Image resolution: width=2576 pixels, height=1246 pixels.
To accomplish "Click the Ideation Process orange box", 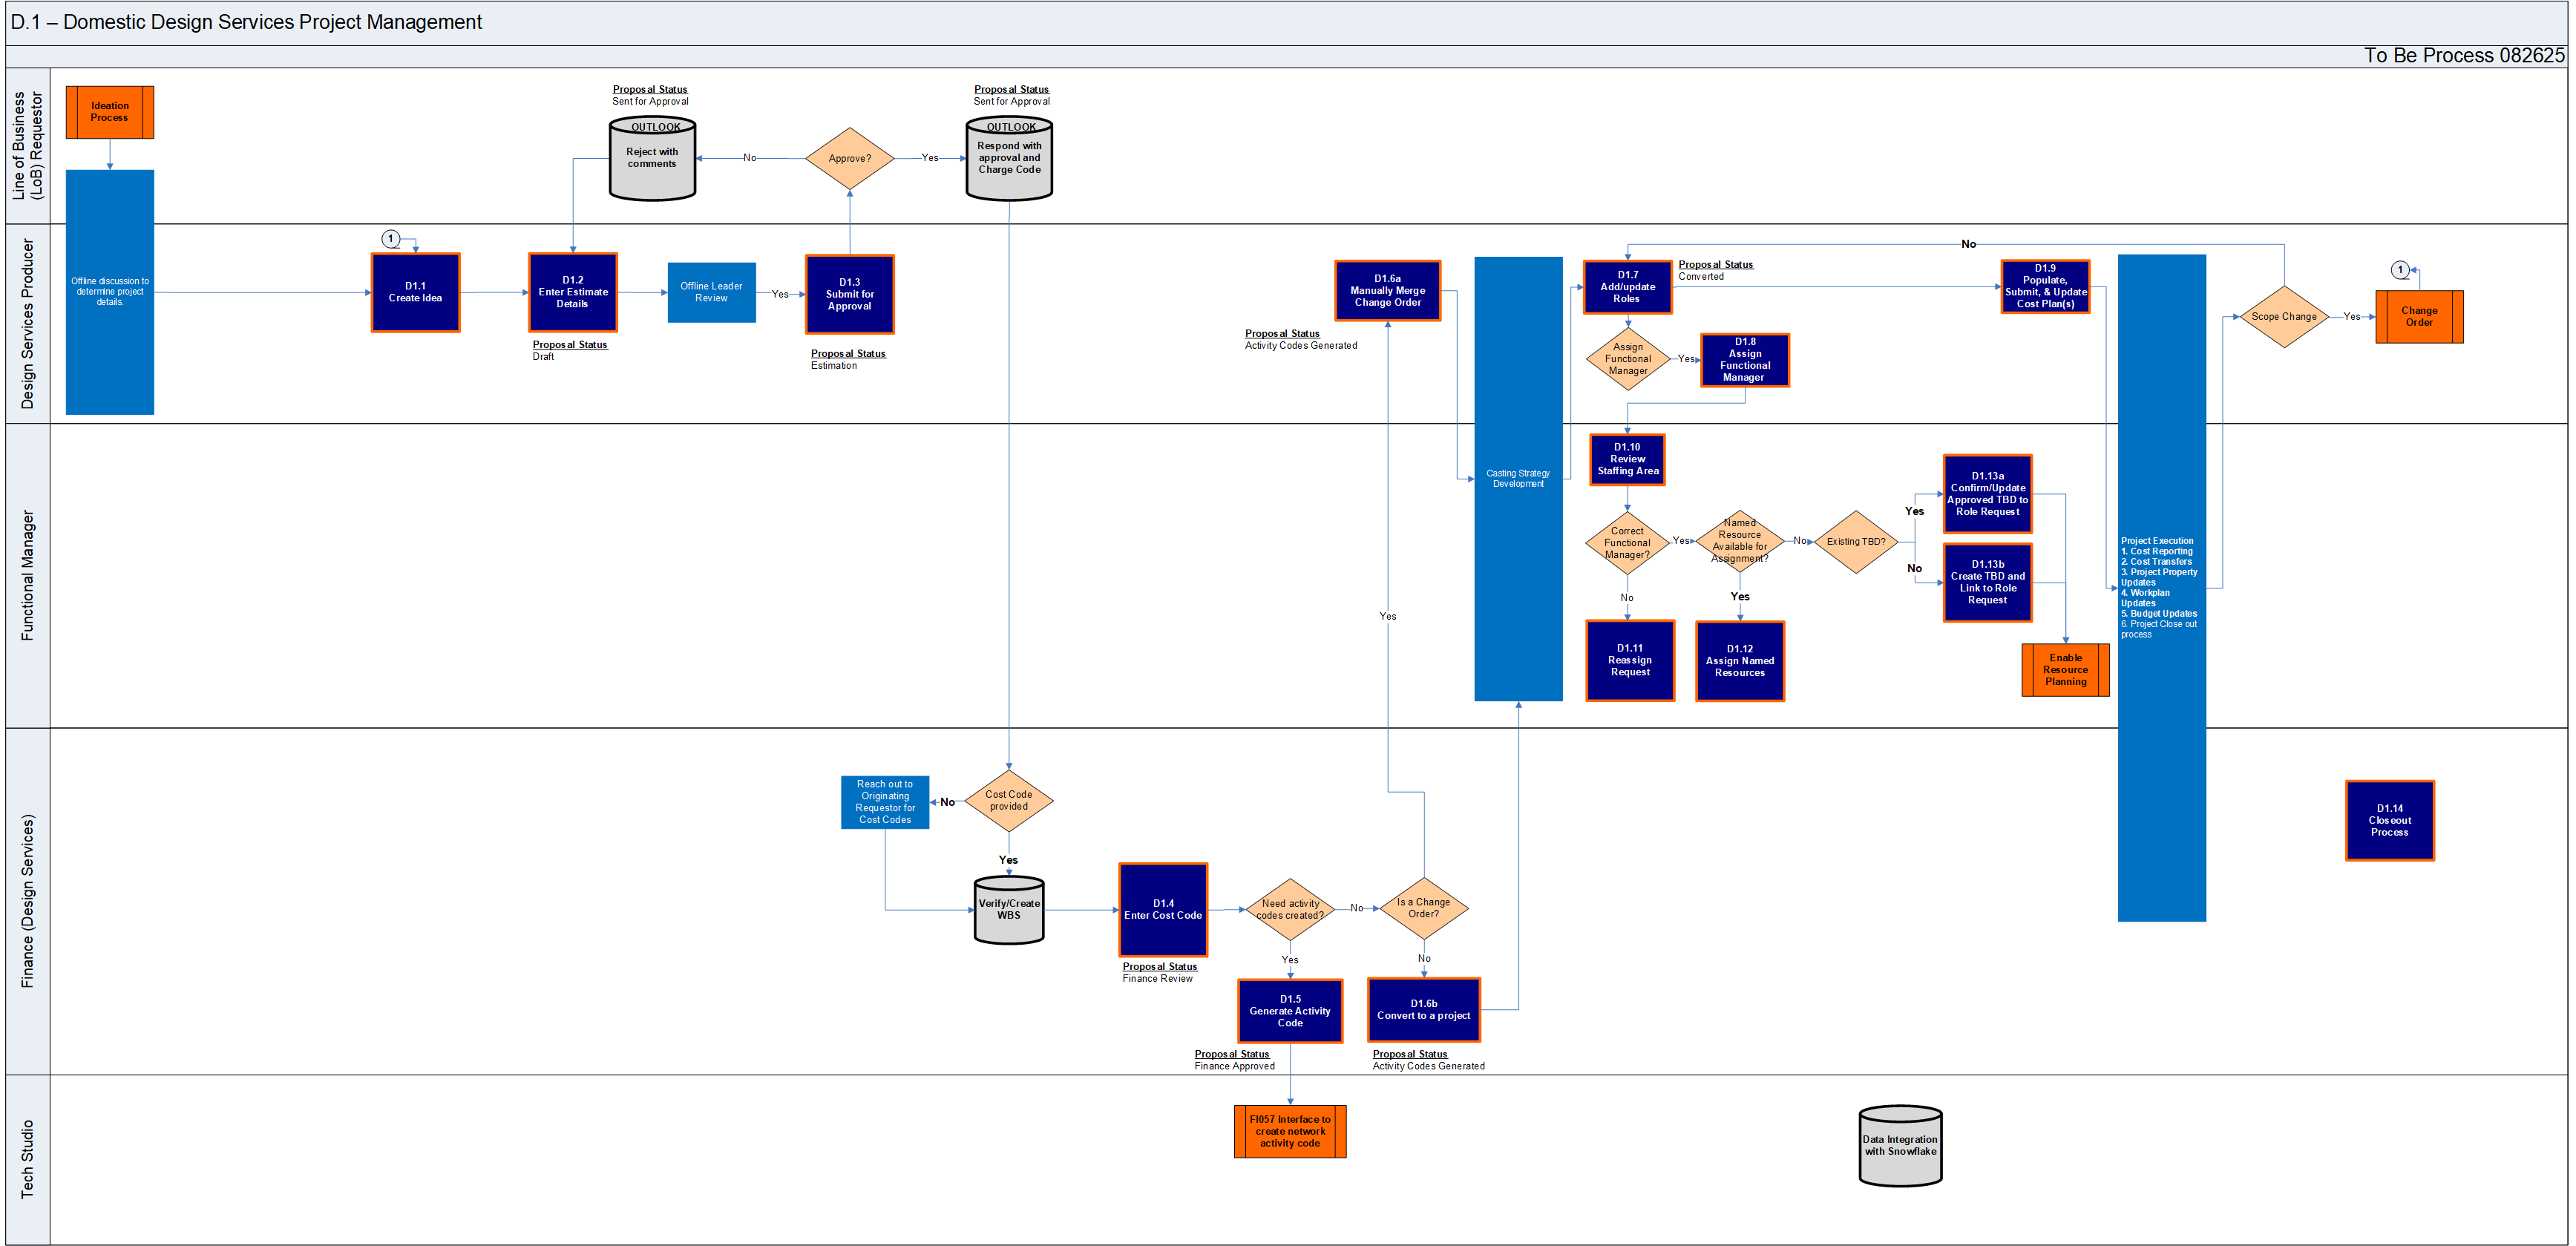I will [x=110, y=112].
